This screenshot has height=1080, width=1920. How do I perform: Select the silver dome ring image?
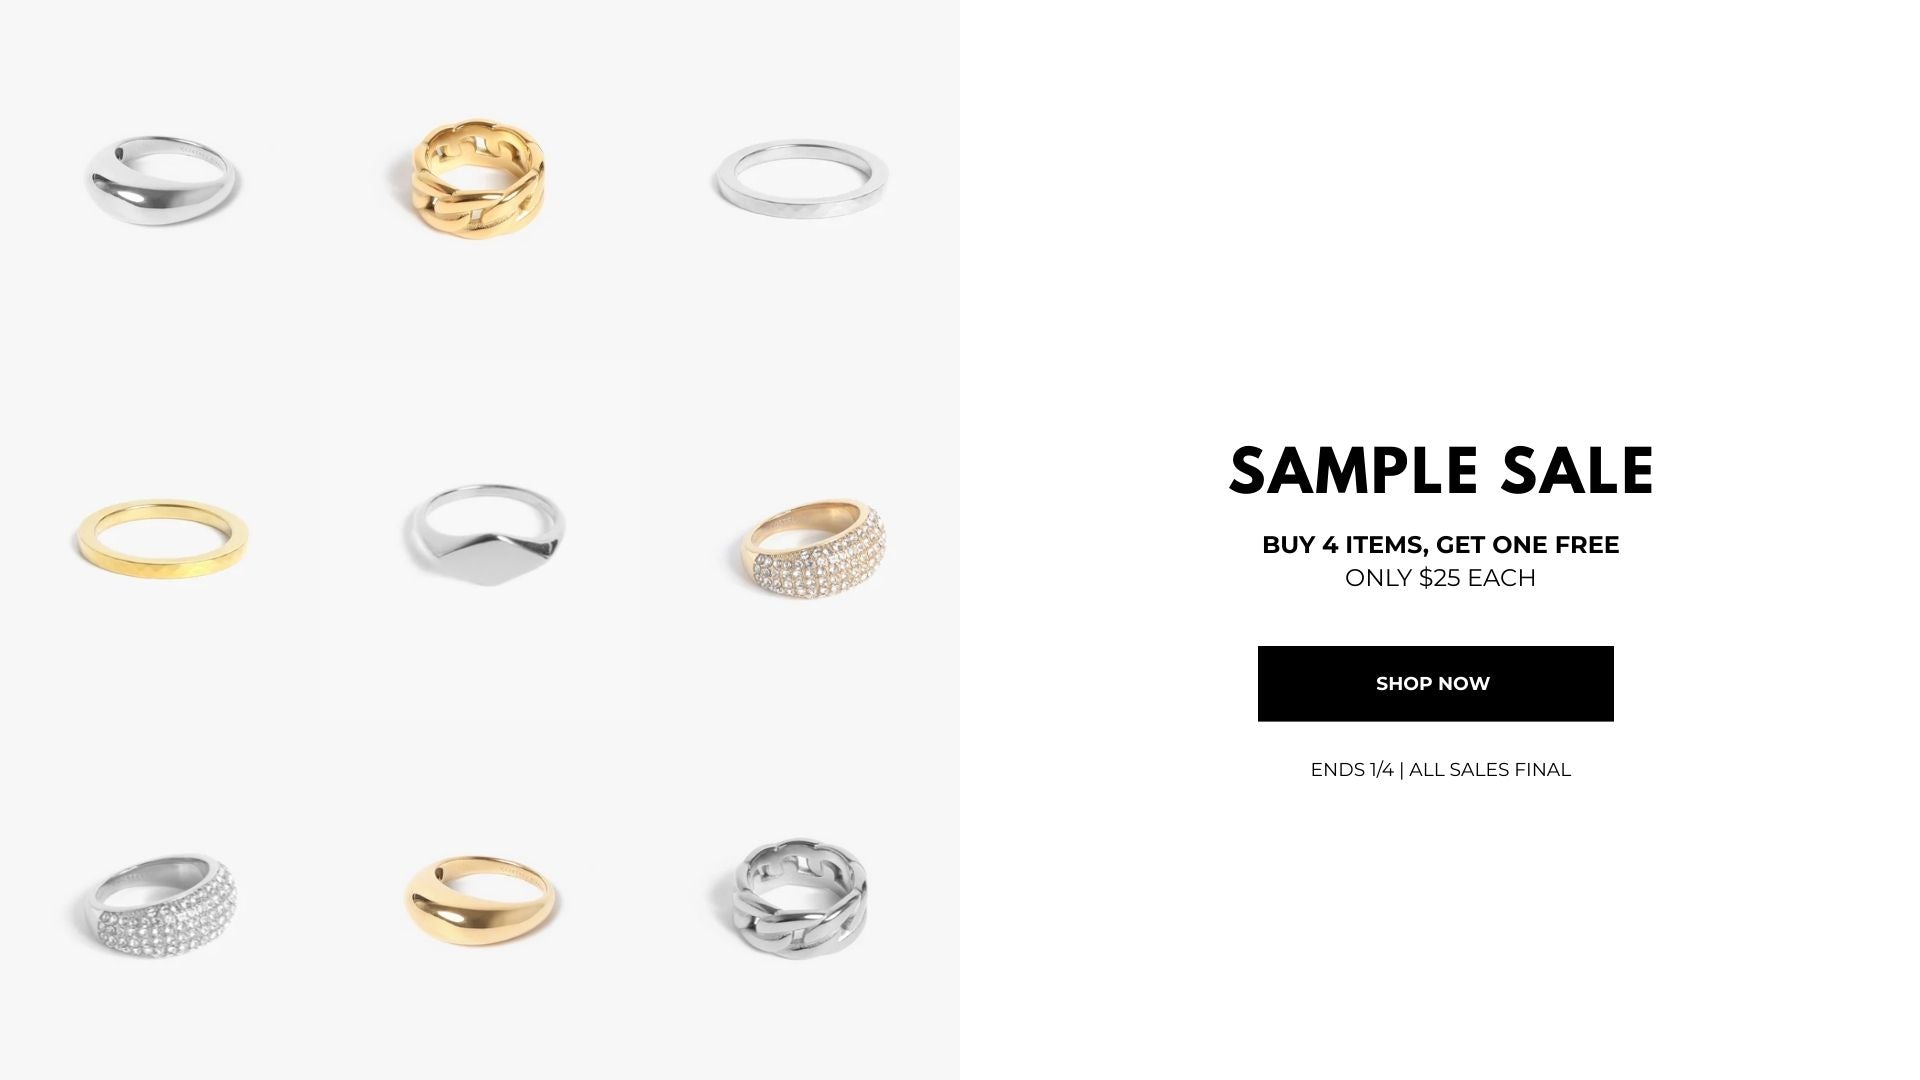pos(161,180)
